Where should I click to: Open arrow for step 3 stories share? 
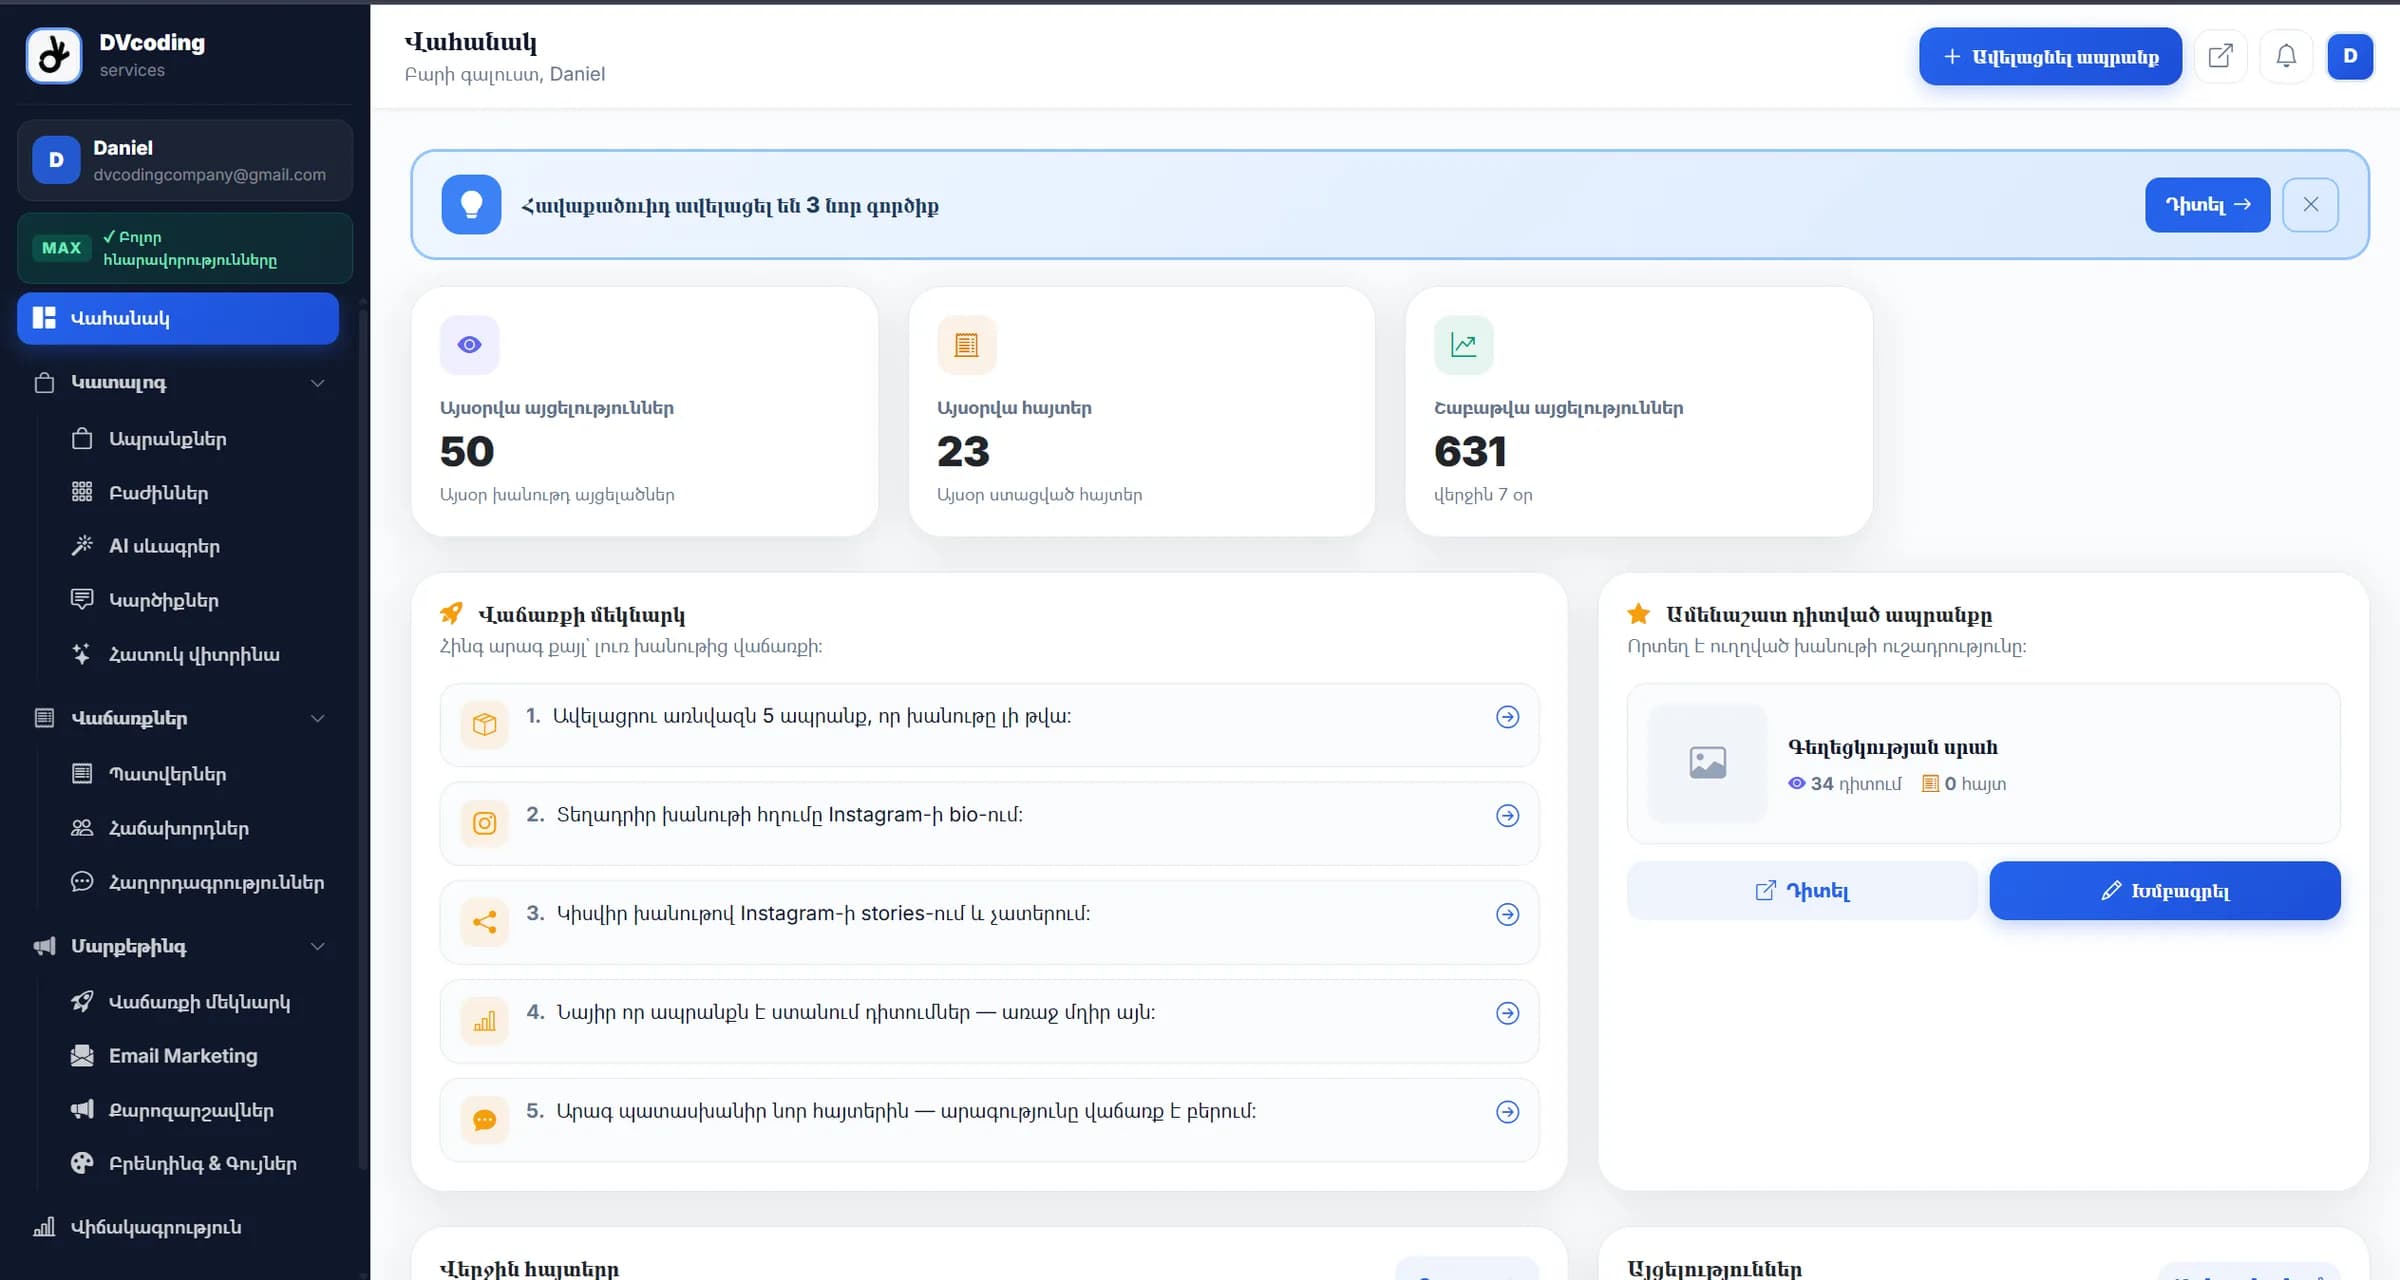pos(1507,915)
